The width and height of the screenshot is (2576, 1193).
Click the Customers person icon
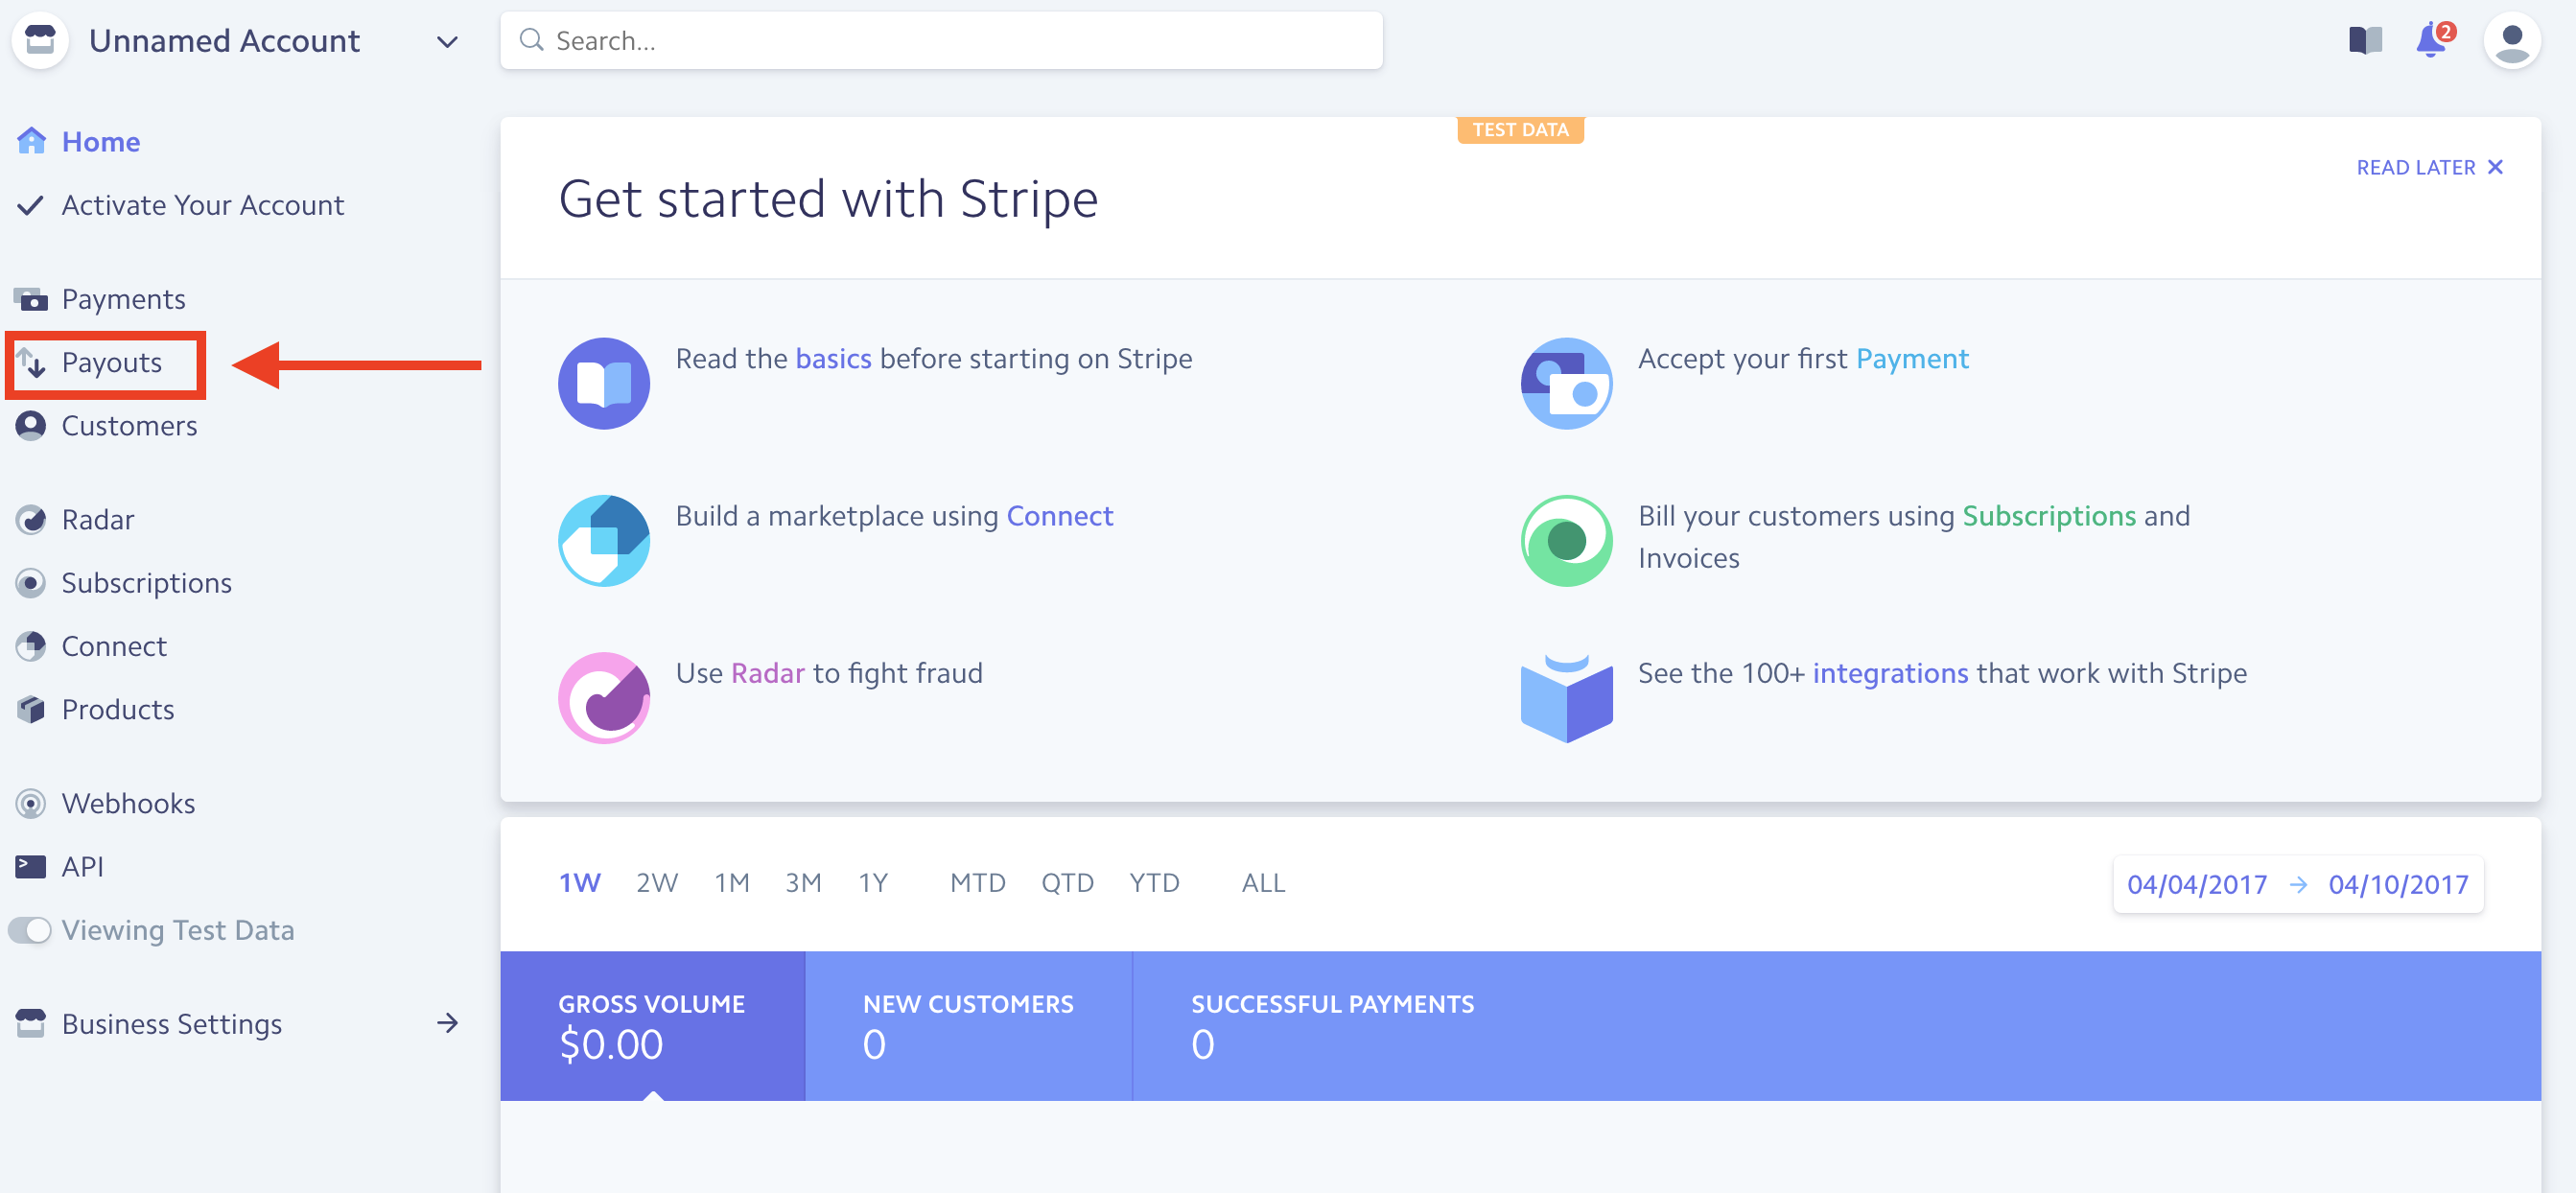(x=30, y=425)
